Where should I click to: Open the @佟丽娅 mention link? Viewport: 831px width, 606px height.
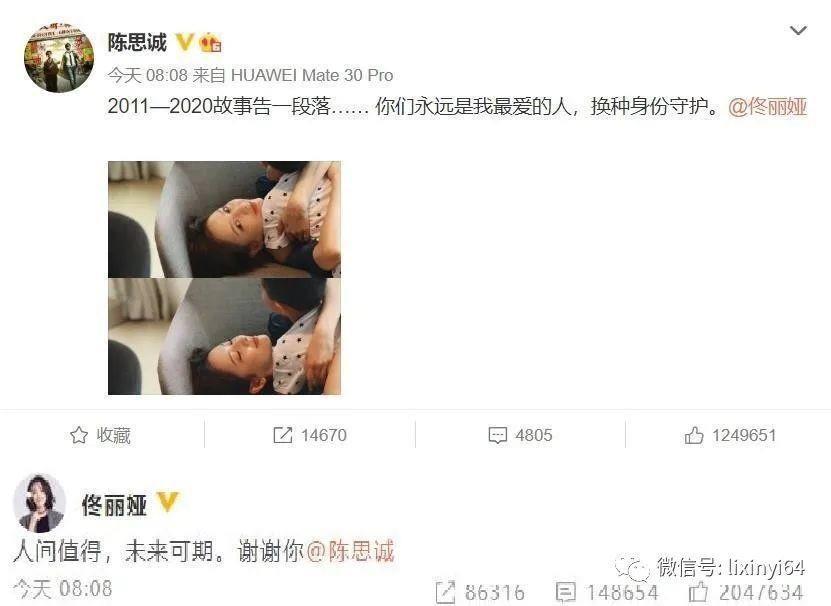click(x=767, y=107)
